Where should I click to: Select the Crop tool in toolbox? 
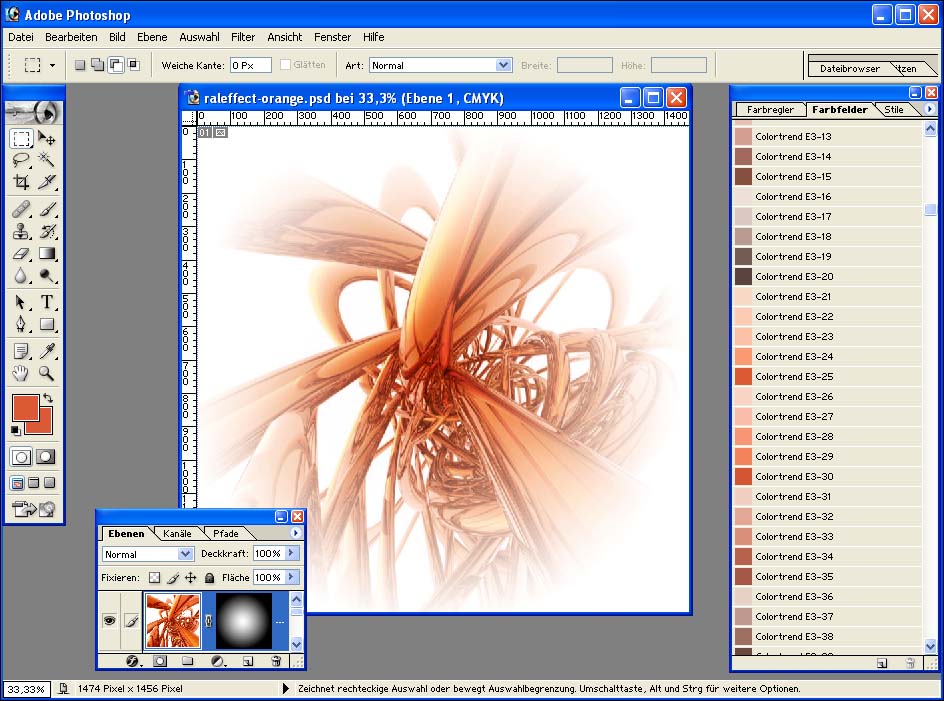coord(21,182)
